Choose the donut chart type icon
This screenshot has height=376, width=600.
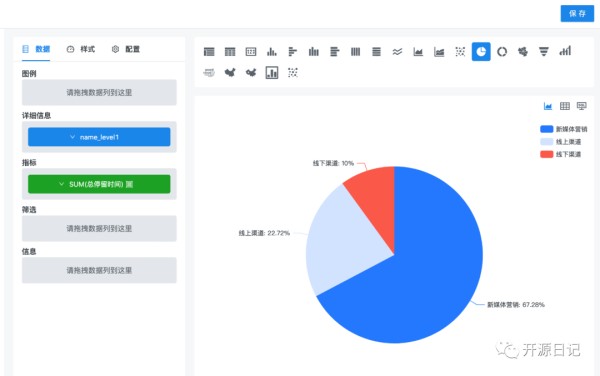click(x=502, y=52)
